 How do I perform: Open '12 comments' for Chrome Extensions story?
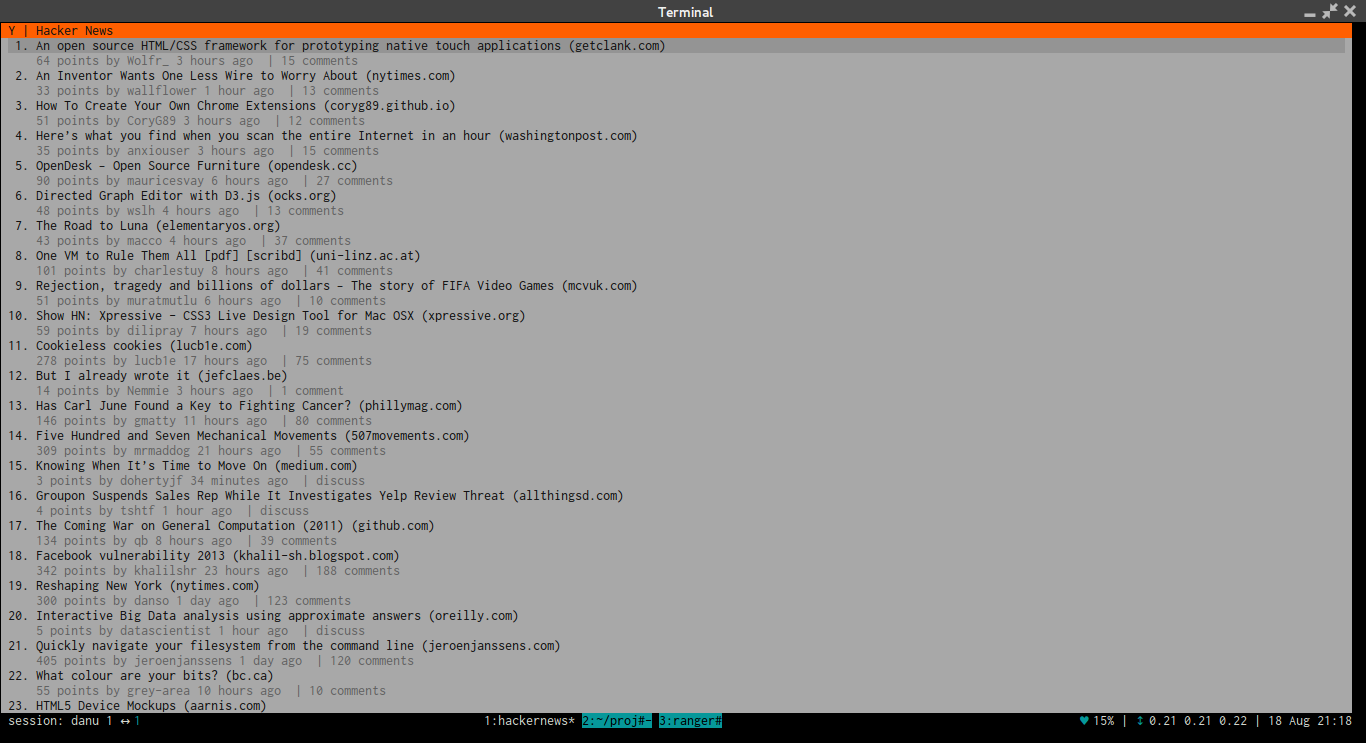click(x=326, y=121)
